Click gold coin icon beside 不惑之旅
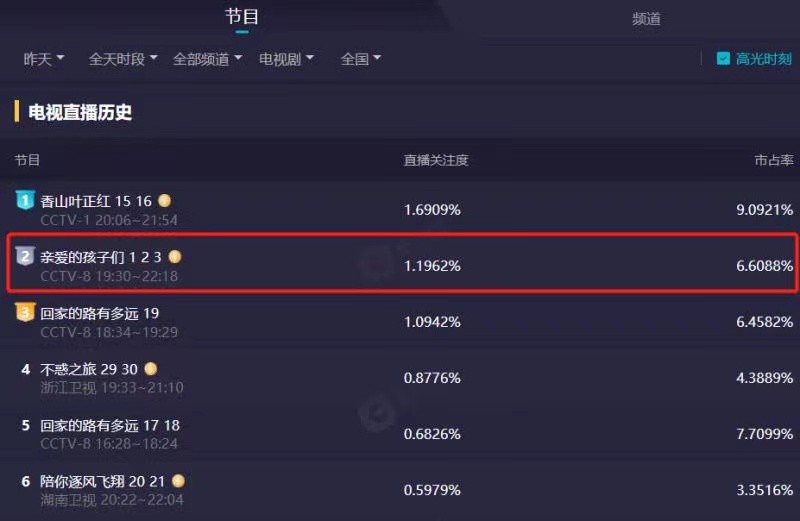Viewport: 800px width, 521px height. 151,369
